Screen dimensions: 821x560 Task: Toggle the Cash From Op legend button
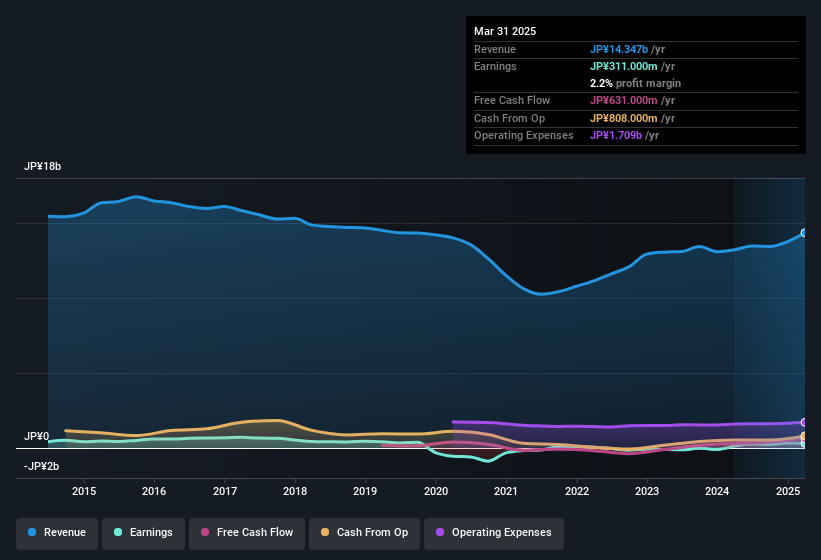click(x=364, y=533)
